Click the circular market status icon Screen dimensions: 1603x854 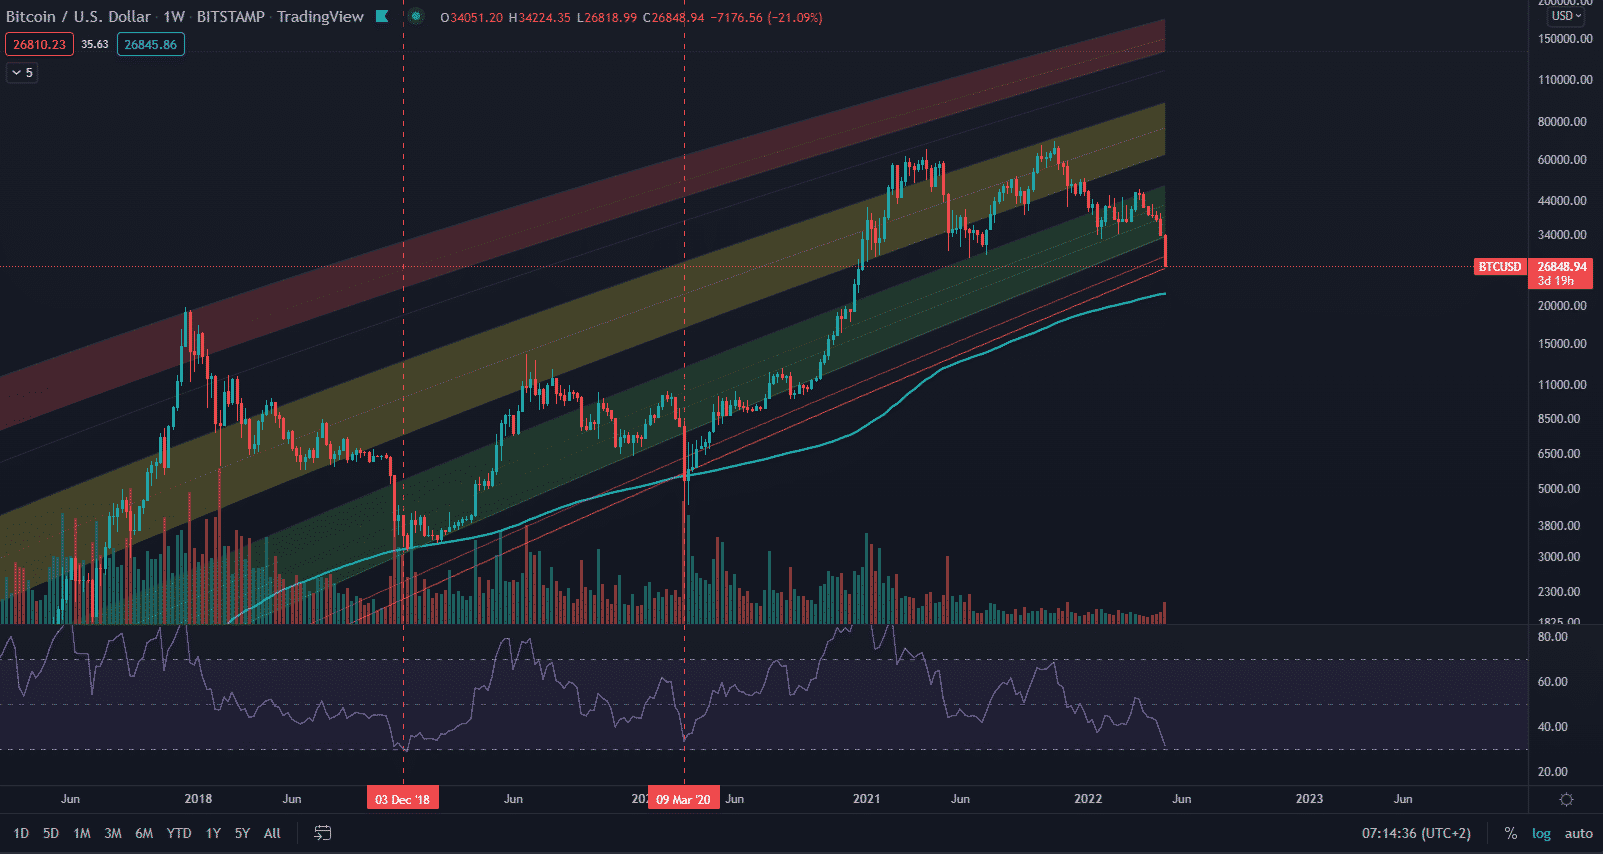[416, 16]
